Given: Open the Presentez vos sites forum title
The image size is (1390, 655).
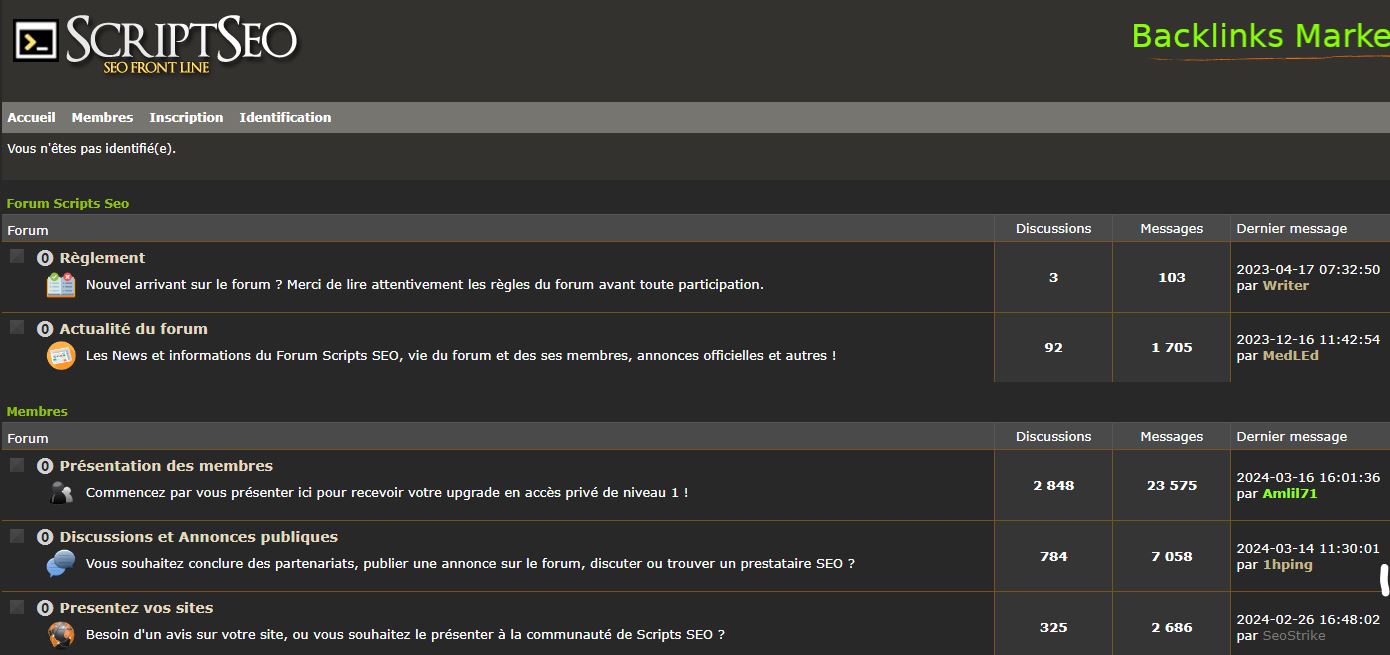Looking at the screenshot, I should coord(136,608).
